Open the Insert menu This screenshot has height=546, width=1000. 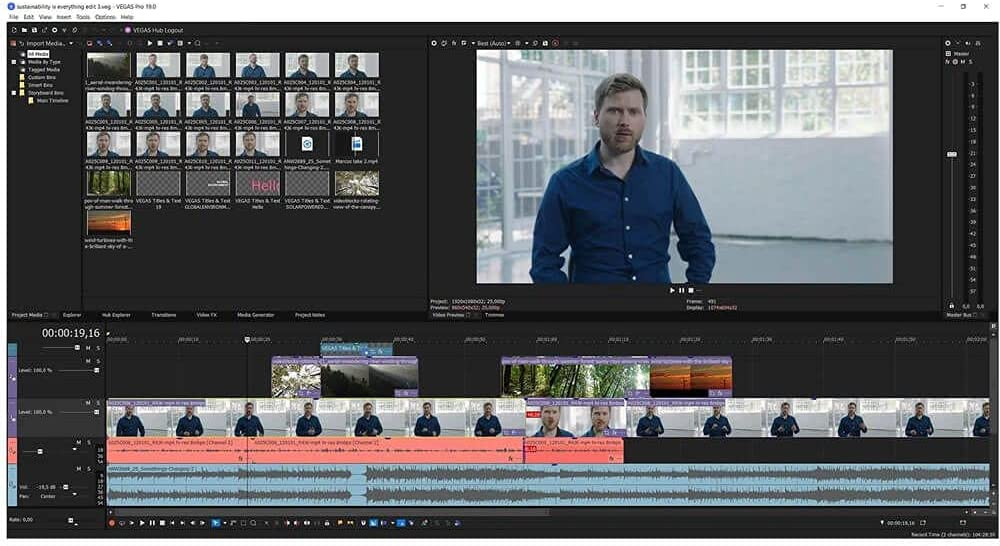[64, 17]
